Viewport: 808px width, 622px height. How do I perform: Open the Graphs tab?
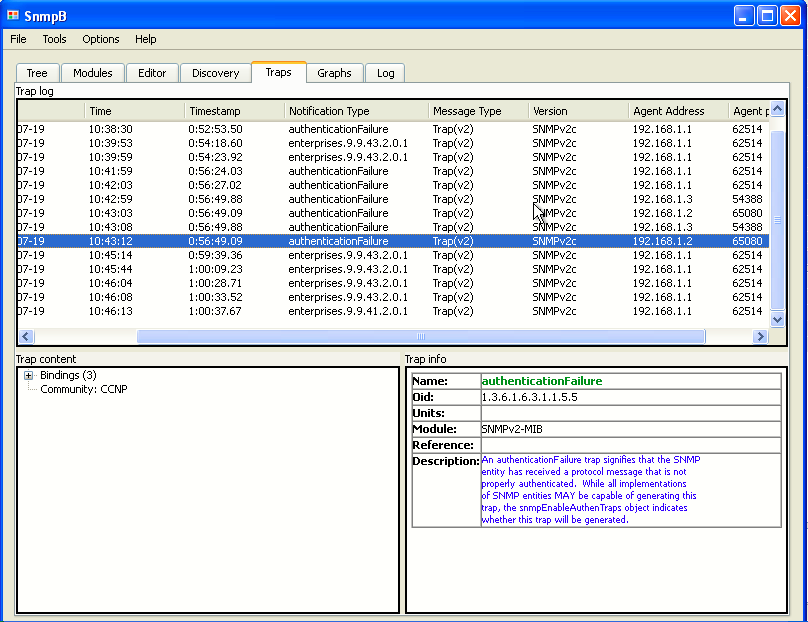(334, 73)
